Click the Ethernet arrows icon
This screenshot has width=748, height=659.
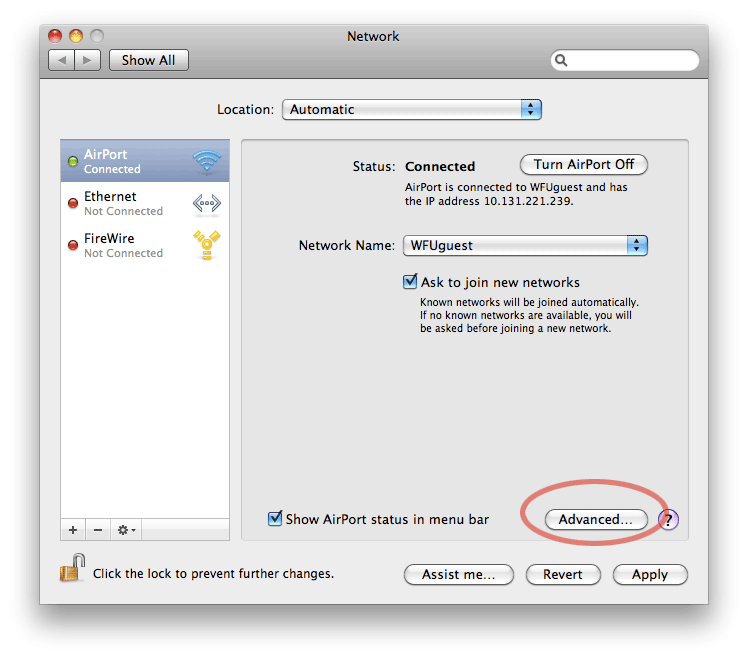coord(207,203)
